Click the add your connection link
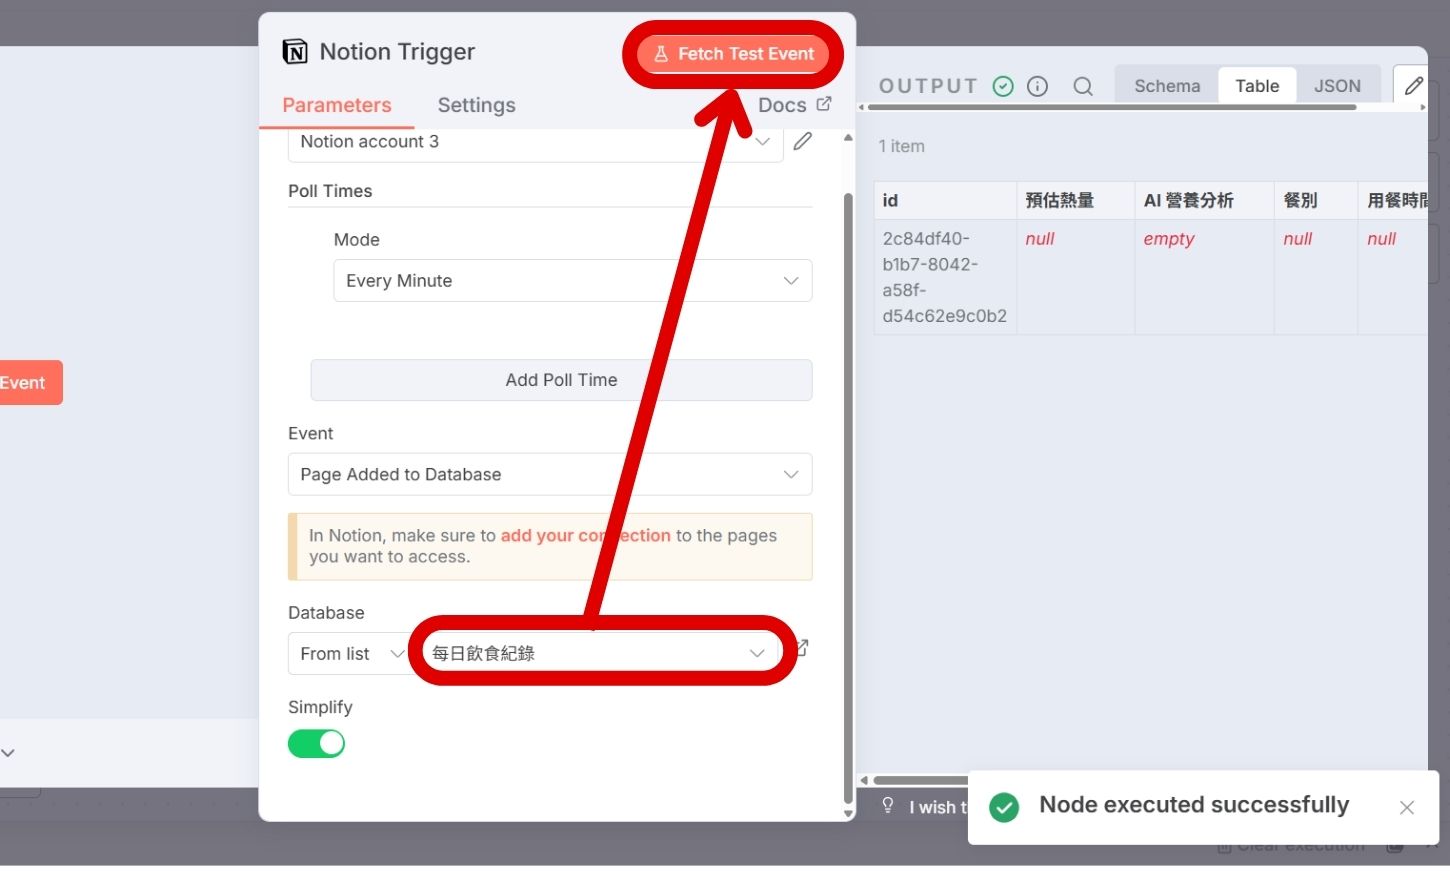The width and height of the screenshot is (1450, 890). tap(586, 535)
